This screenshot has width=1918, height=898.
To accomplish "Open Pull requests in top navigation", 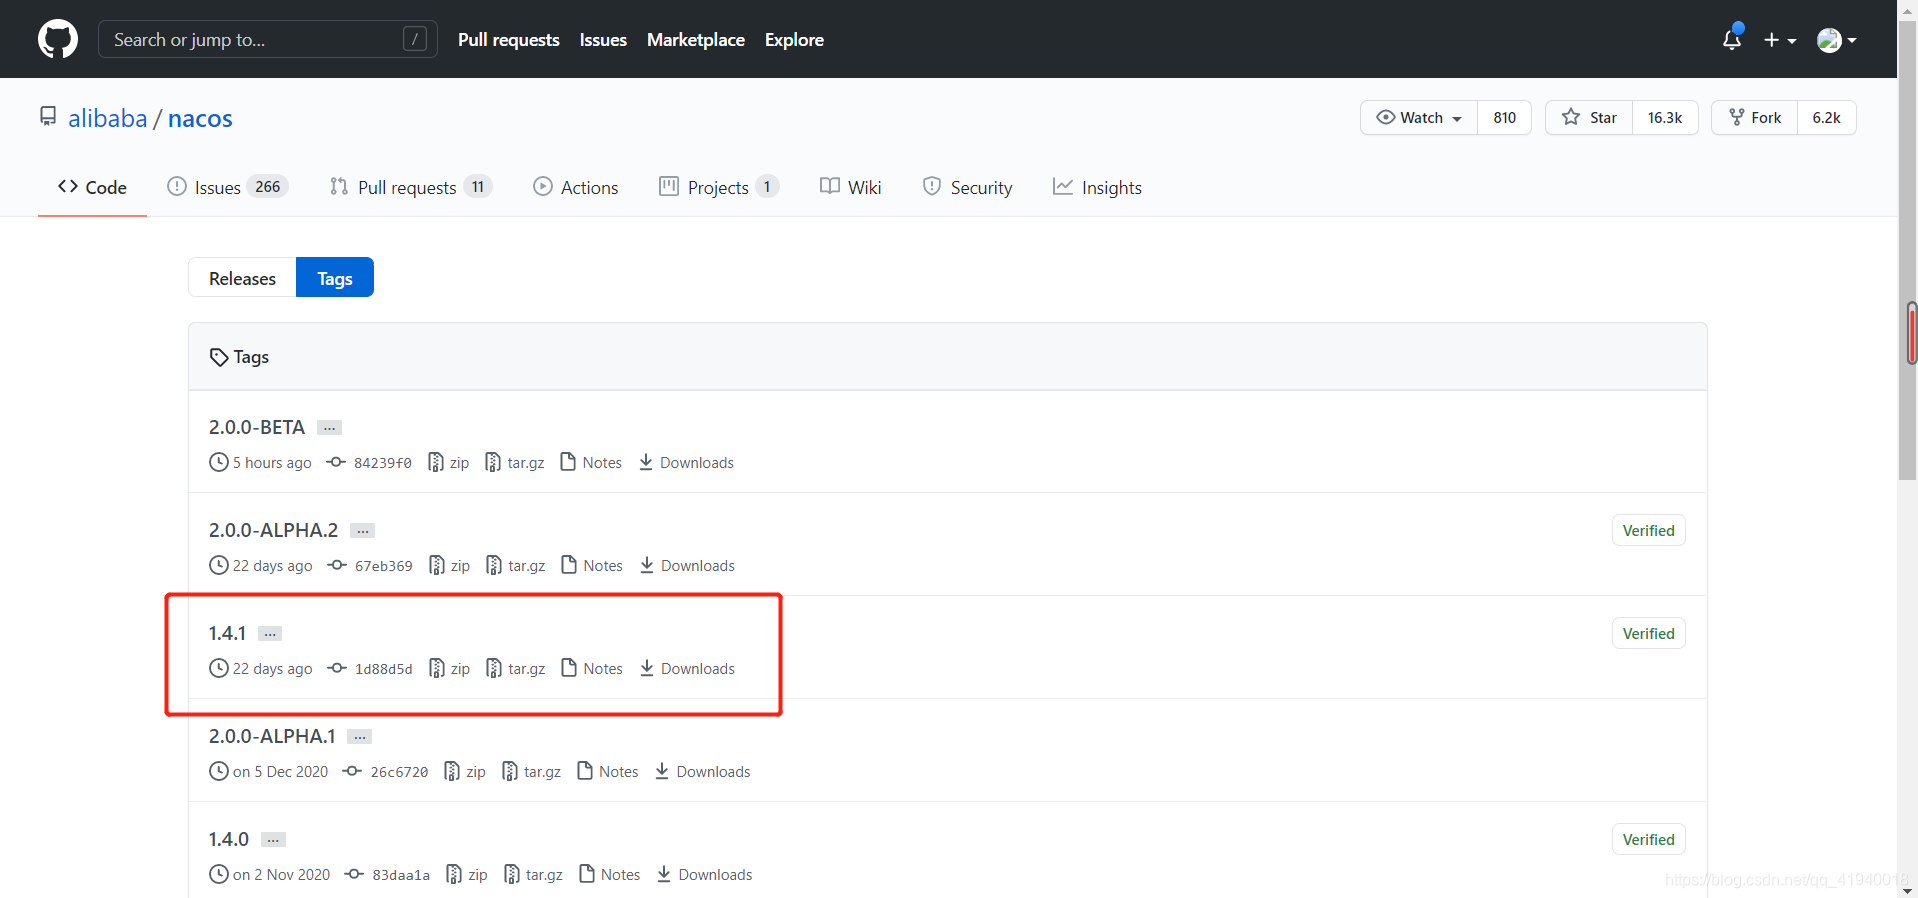I will click(508, 40).
